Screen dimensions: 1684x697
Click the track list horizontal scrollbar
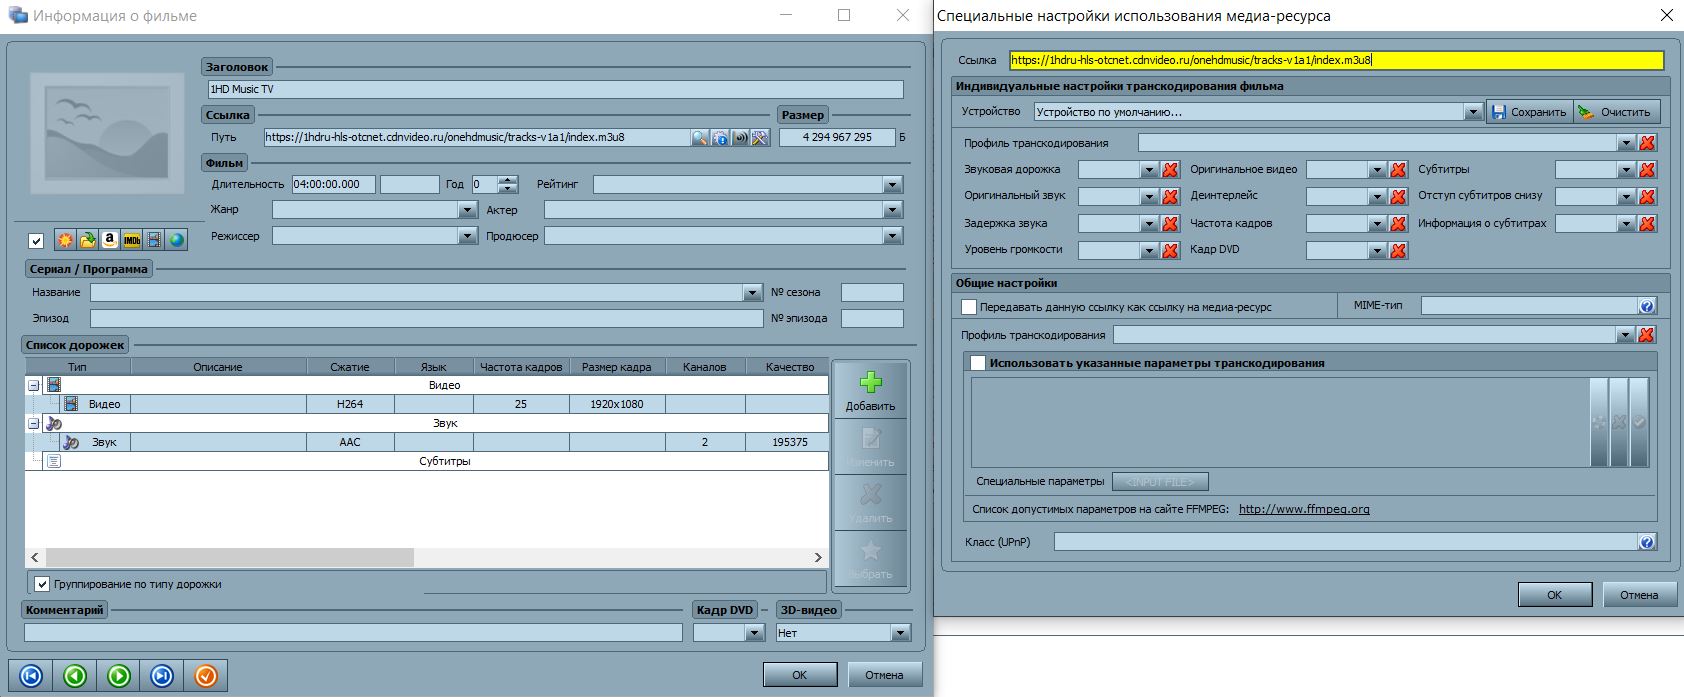(x=230, y=557)
